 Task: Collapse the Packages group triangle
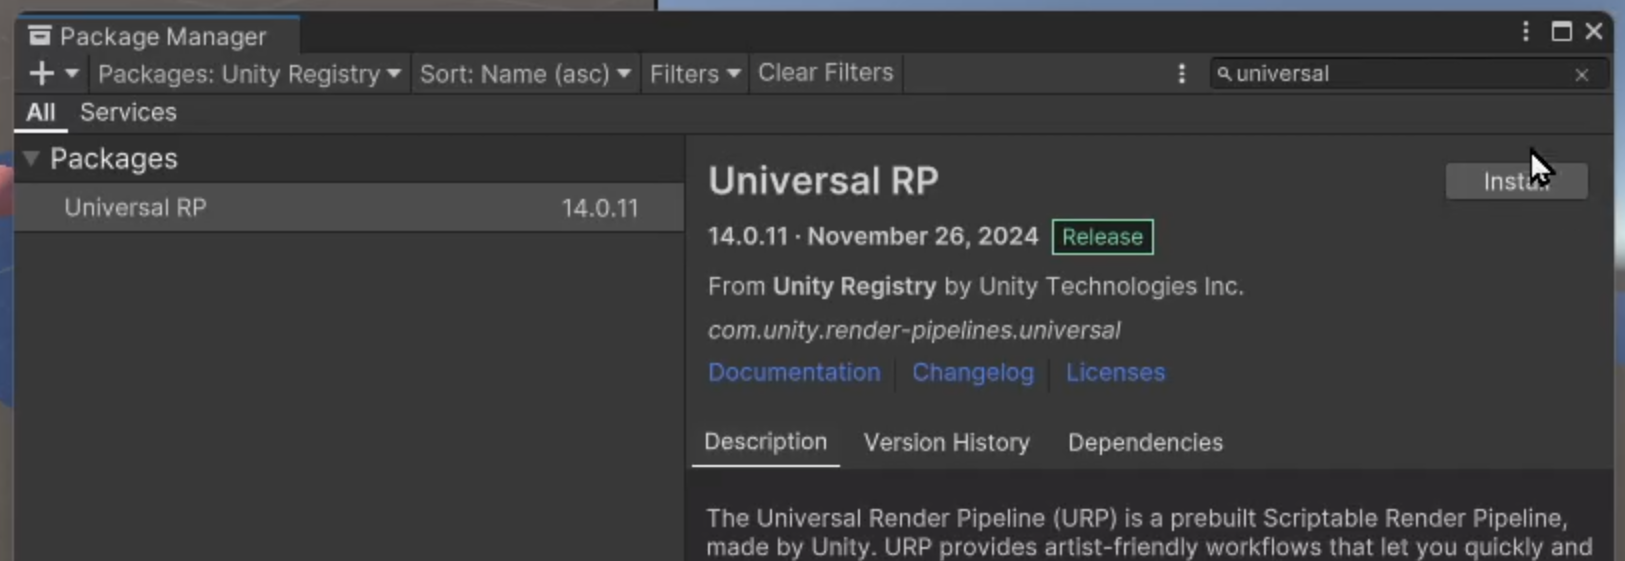[x=31, y=158]
